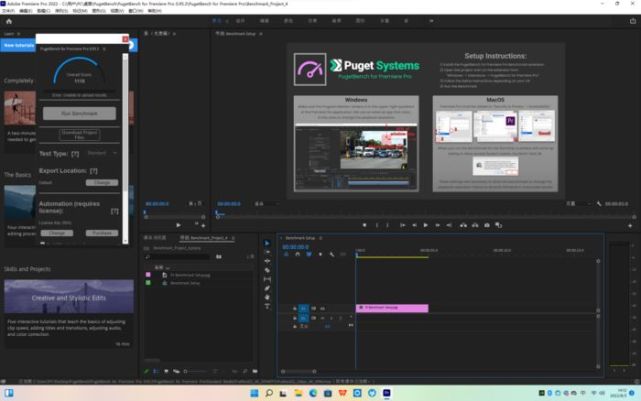Click Go to In in Program monitor
The height and width of the screenshot is (401, 641).
coord(402,225)
